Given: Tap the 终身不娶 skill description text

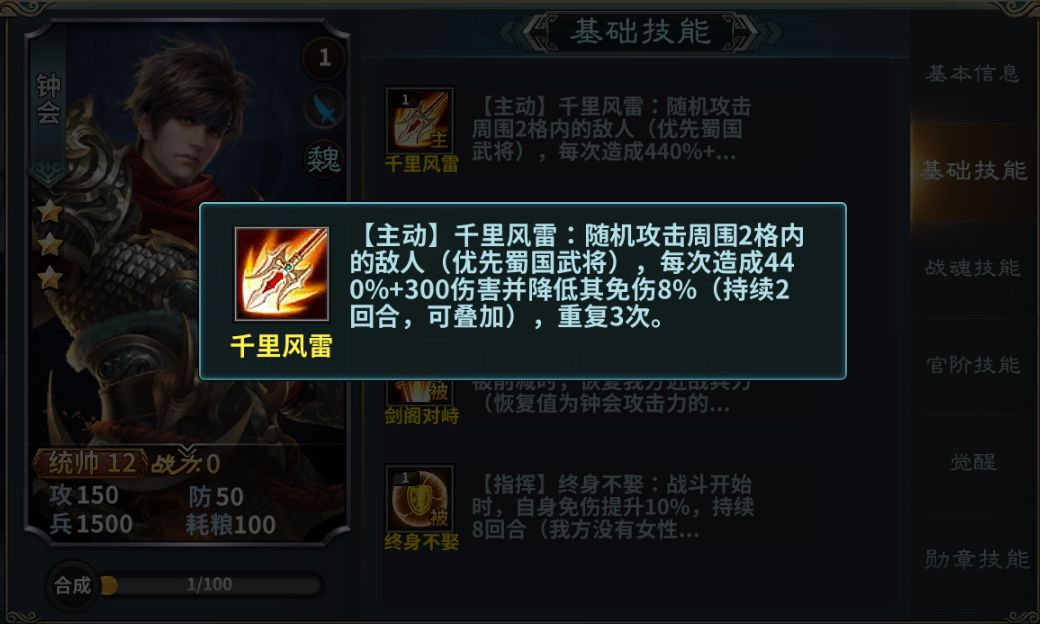Looking at the screenshot, I should pyautogui.click(x=612, y=507).
